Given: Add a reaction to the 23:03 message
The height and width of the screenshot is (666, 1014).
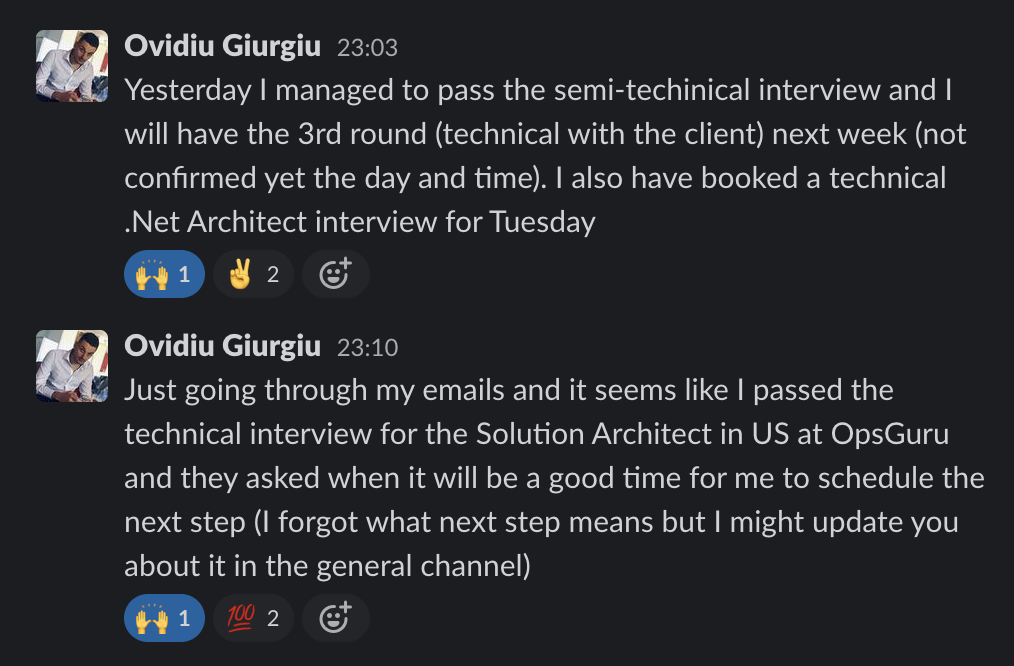Looking at the screenshot, I should 335,274.
